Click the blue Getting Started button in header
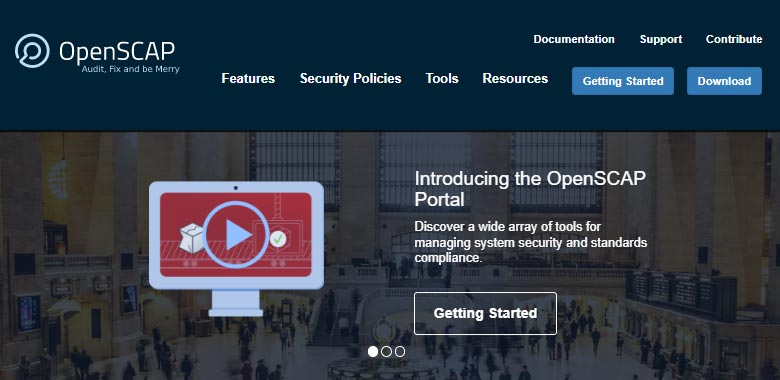Viewport: 780px width, 380px height. click(623, 81)
